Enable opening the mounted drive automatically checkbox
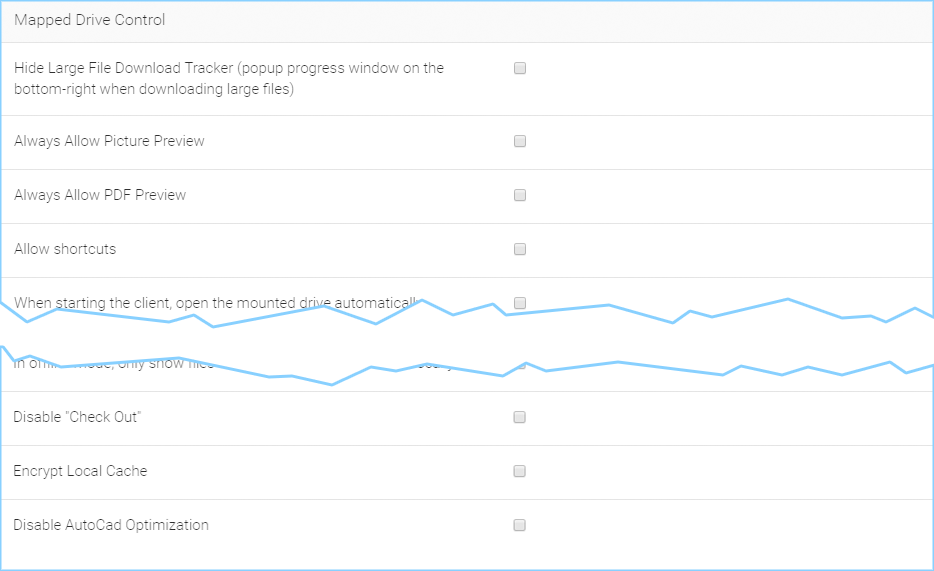Viewport: 934px width, 571px height. click(520, 303)
